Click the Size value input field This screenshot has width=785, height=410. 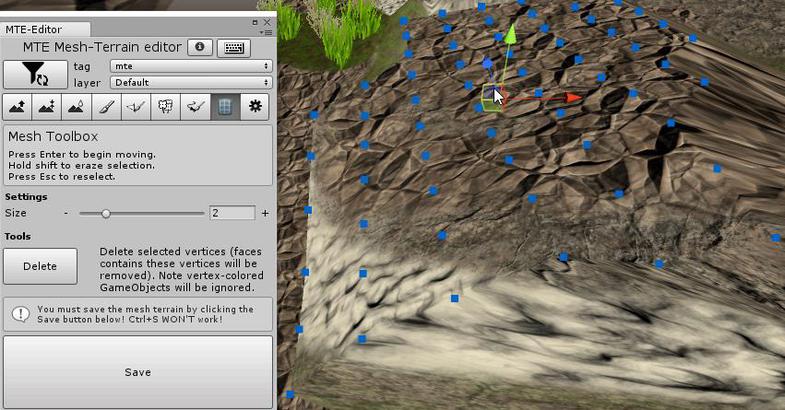pos(232,213)
